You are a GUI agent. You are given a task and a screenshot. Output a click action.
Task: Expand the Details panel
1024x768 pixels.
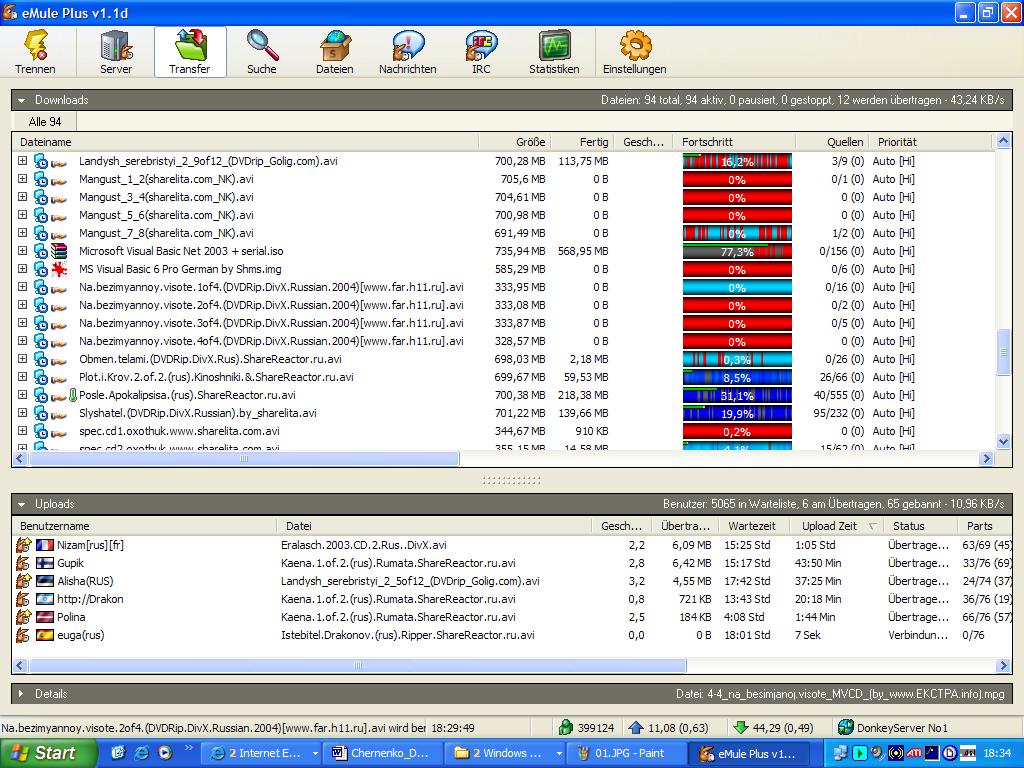[x=22, y=694]
